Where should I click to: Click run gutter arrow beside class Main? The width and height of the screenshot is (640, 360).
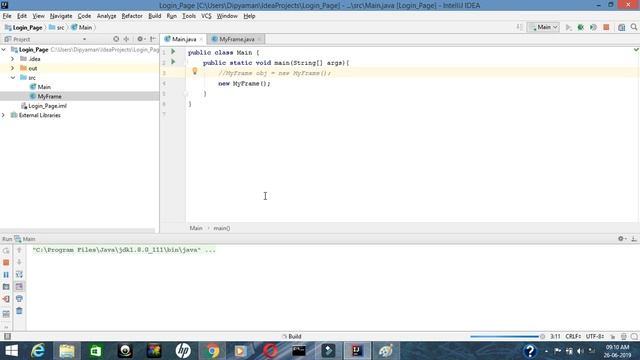point(173,52)
